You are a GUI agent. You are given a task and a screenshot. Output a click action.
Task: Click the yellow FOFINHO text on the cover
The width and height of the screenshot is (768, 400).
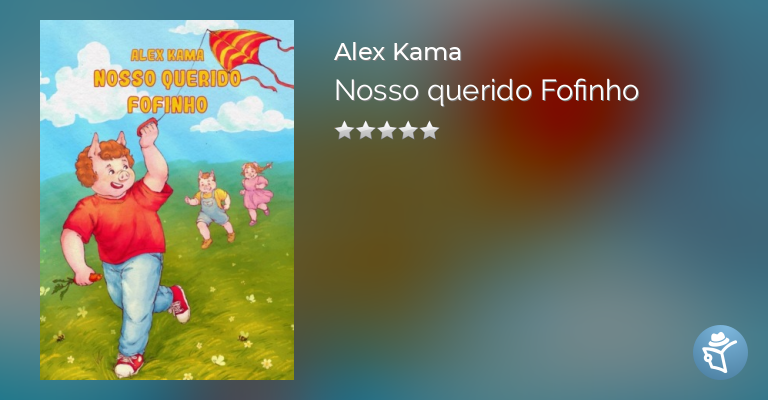[x=168, y=105]
